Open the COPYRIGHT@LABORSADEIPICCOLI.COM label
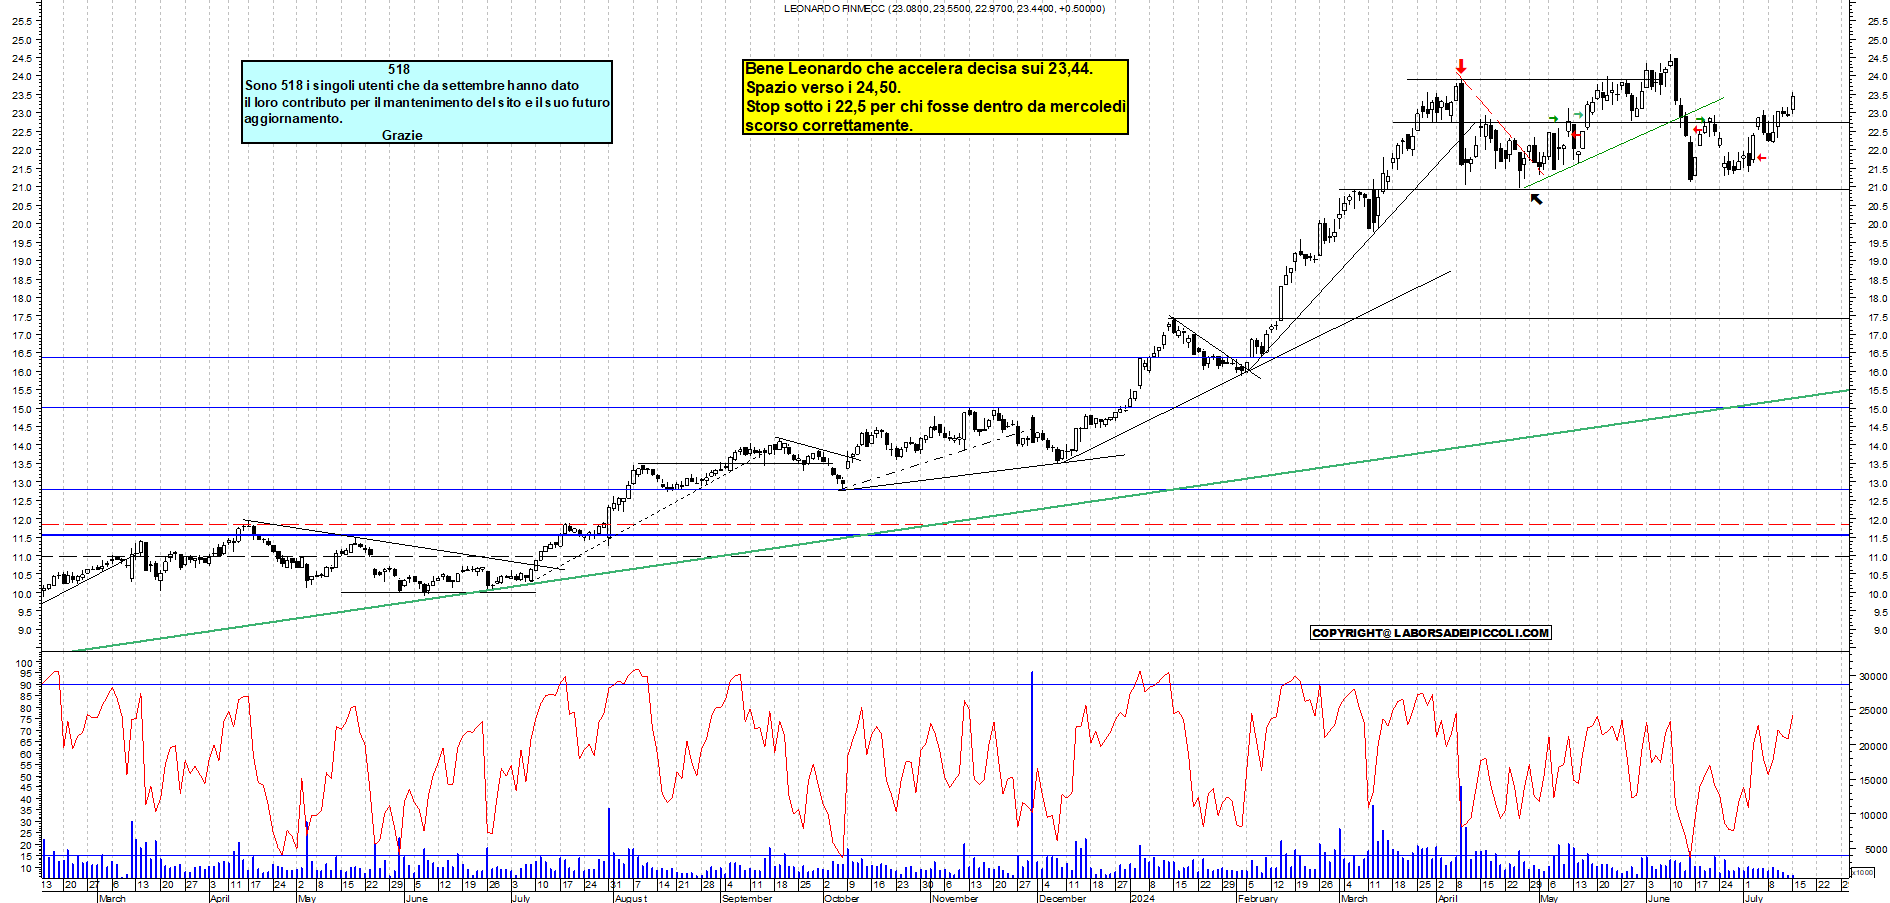1890x903 pixels. pyautogui.click(x=1431, y=633)
